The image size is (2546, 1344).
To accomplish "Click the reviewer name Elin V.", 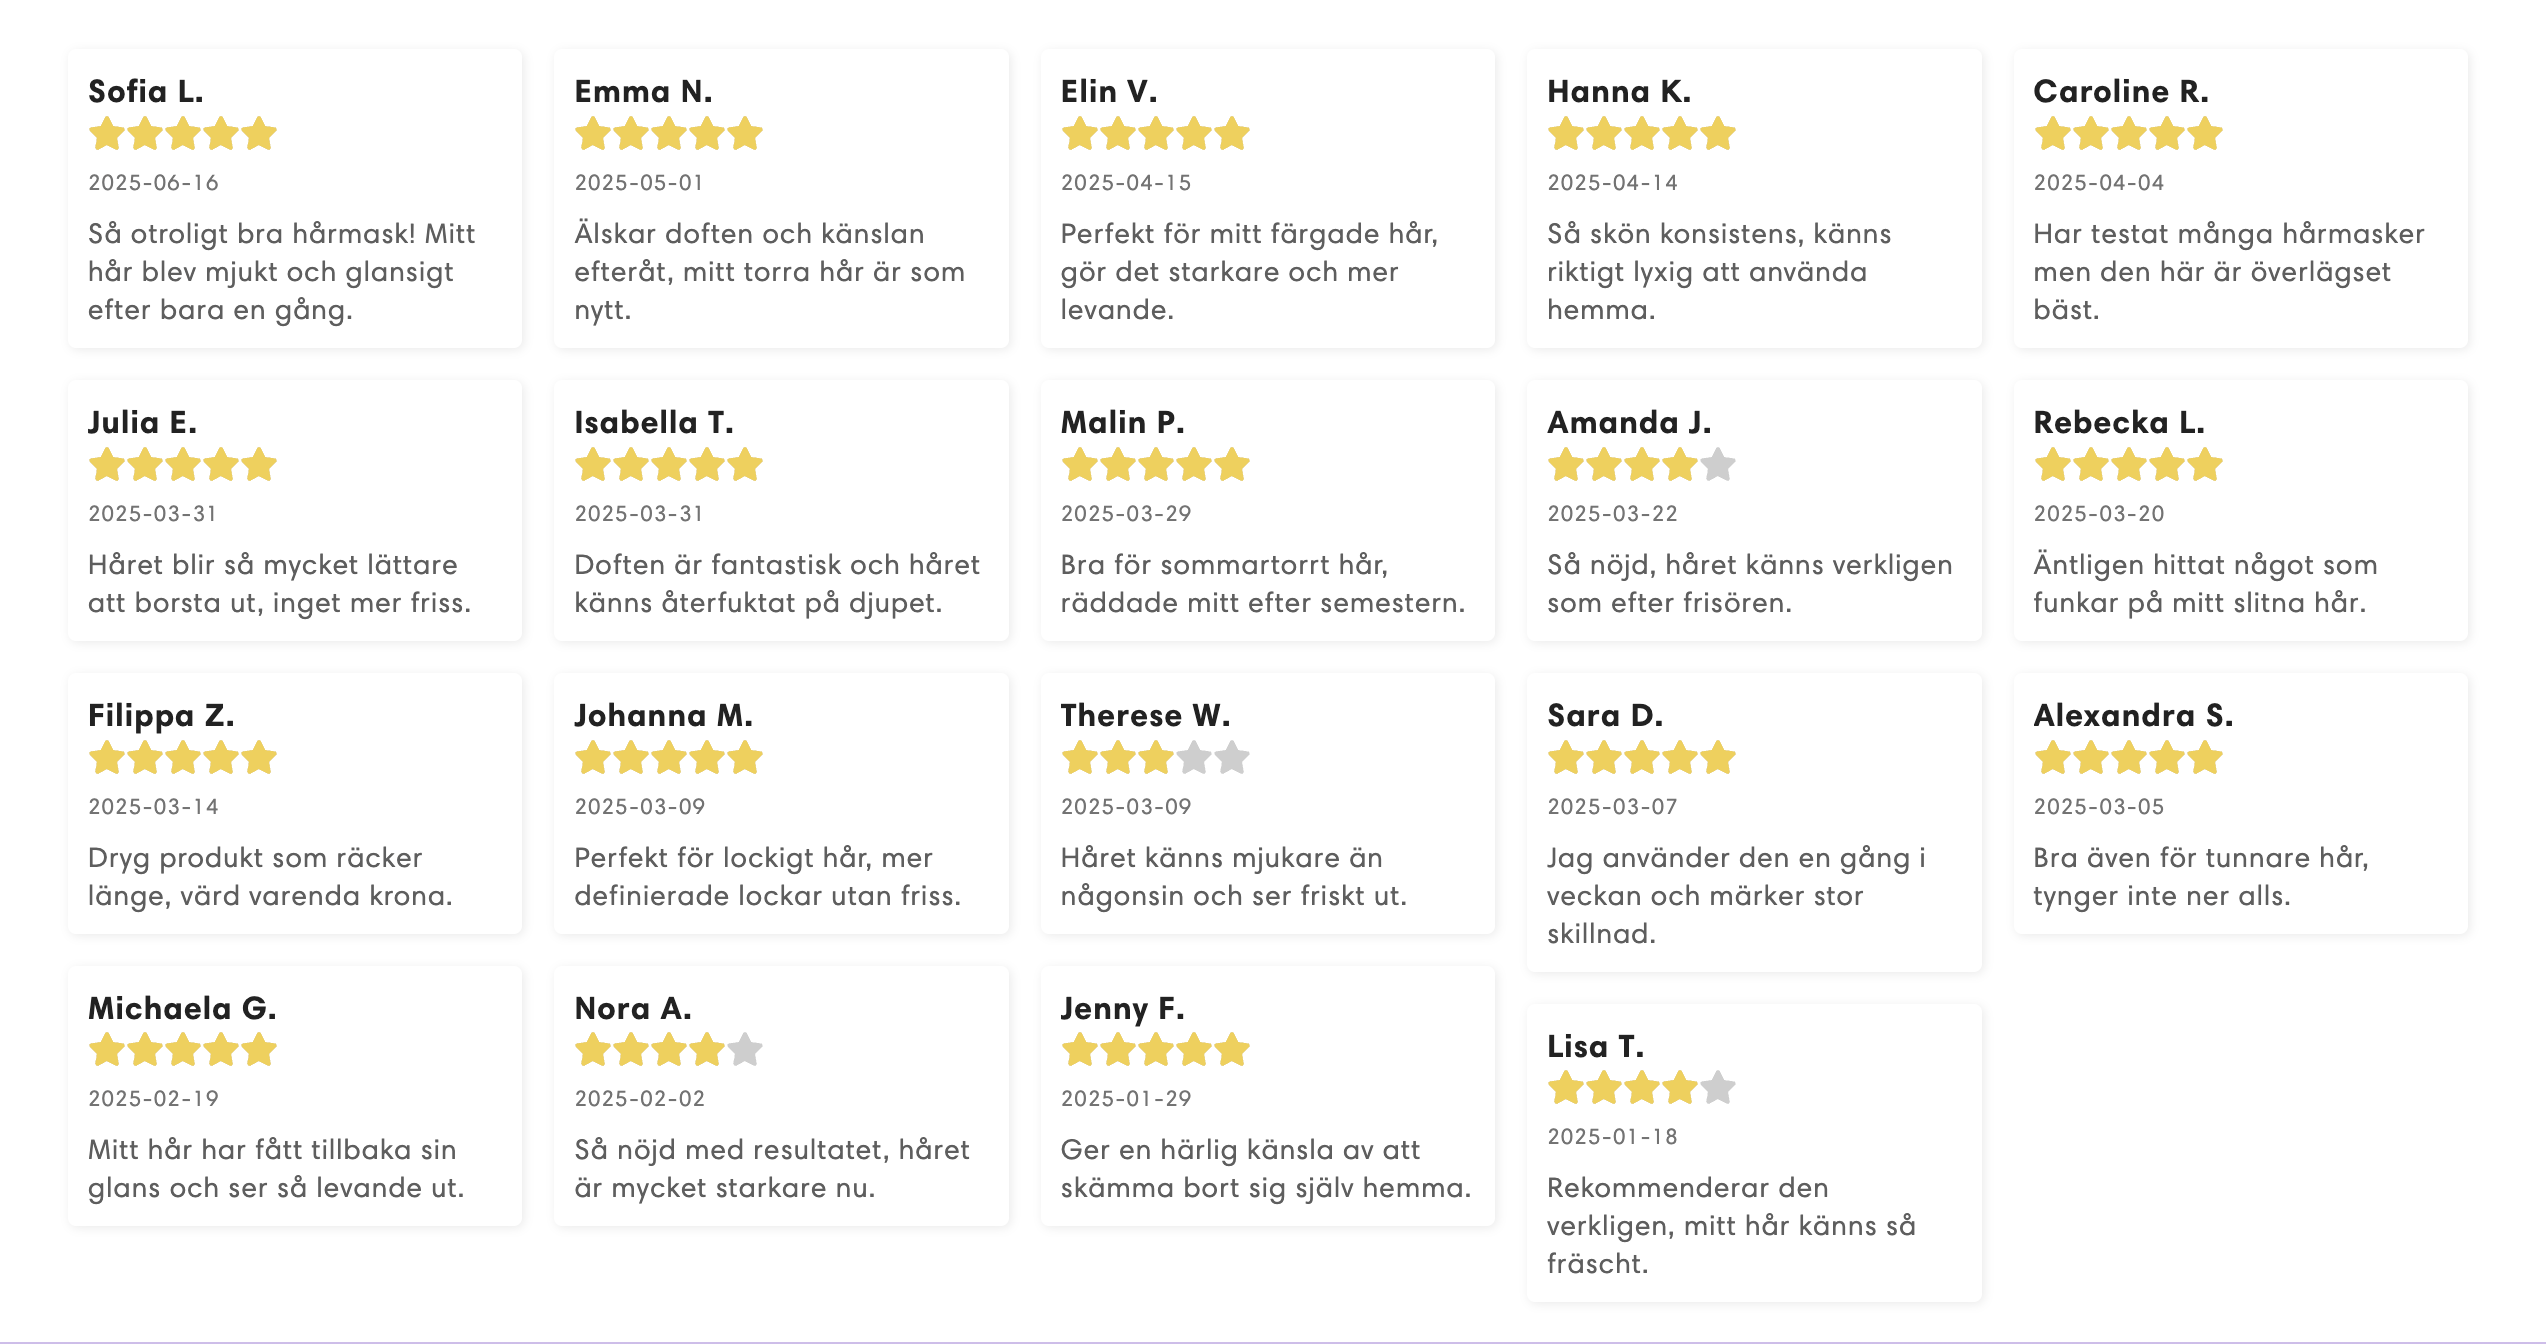I will click(1108, 91).
